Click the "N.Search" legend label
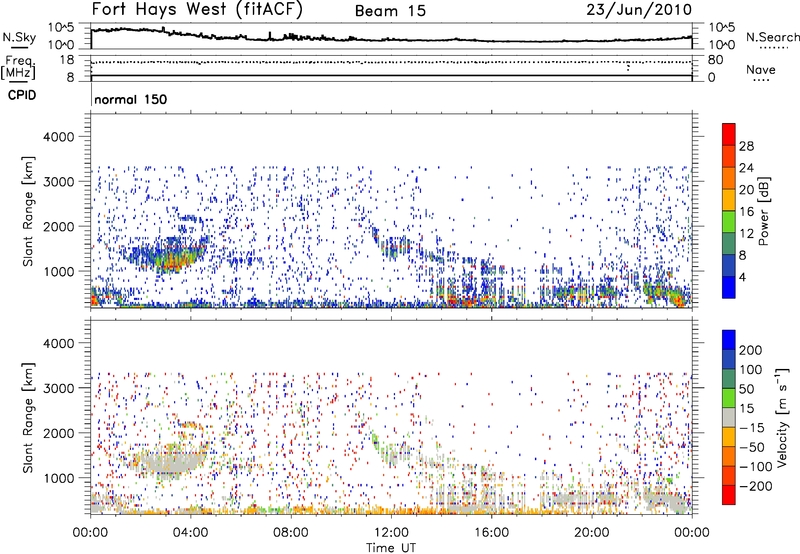The width and height of the screenshot is (800, 554). point(772,37)
